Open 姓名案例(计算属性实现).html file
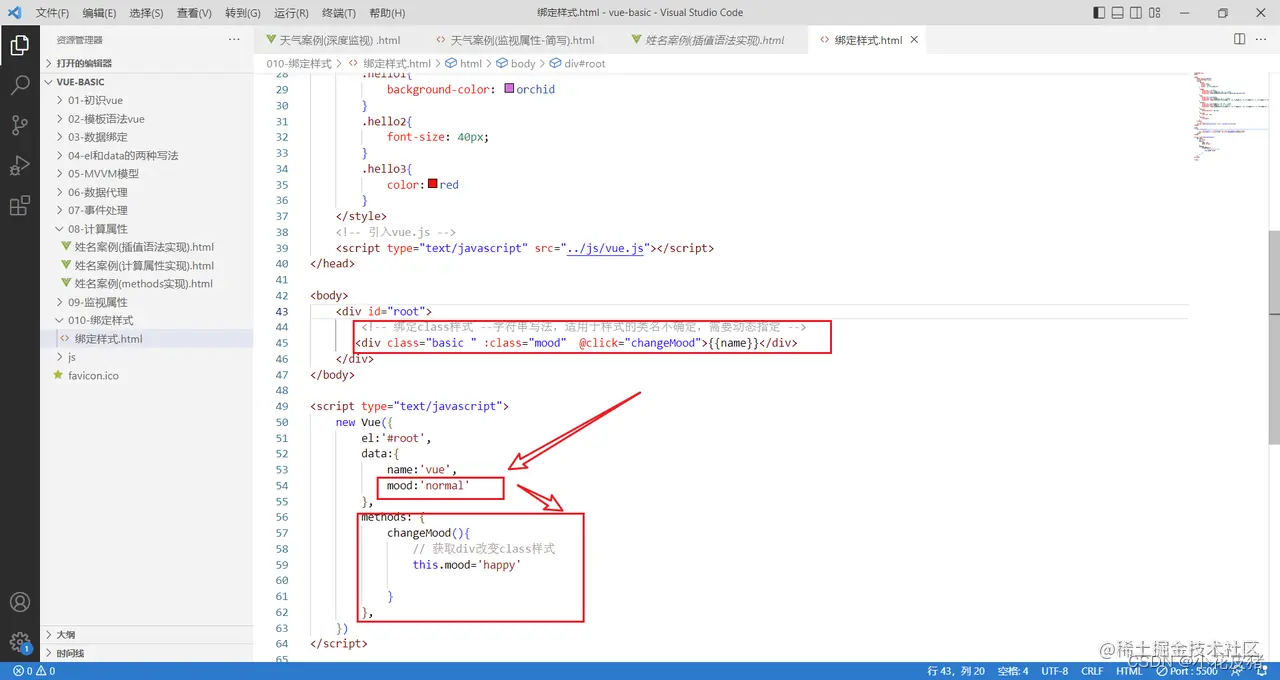 146,265
